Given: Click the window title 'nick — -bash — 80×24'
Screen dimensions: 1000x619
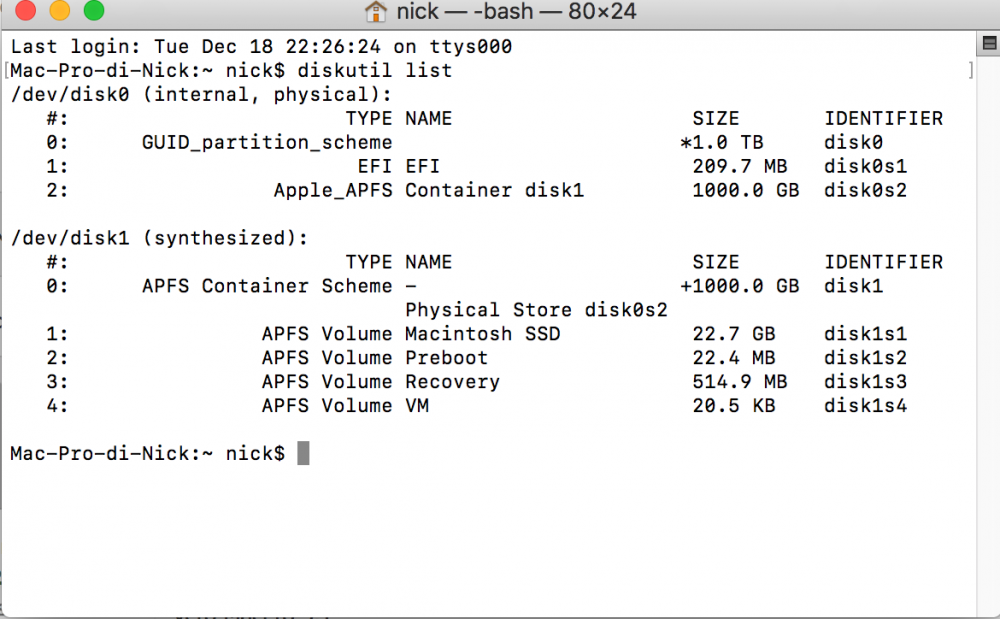Looking at the screenshot, I should click(516, 11).
